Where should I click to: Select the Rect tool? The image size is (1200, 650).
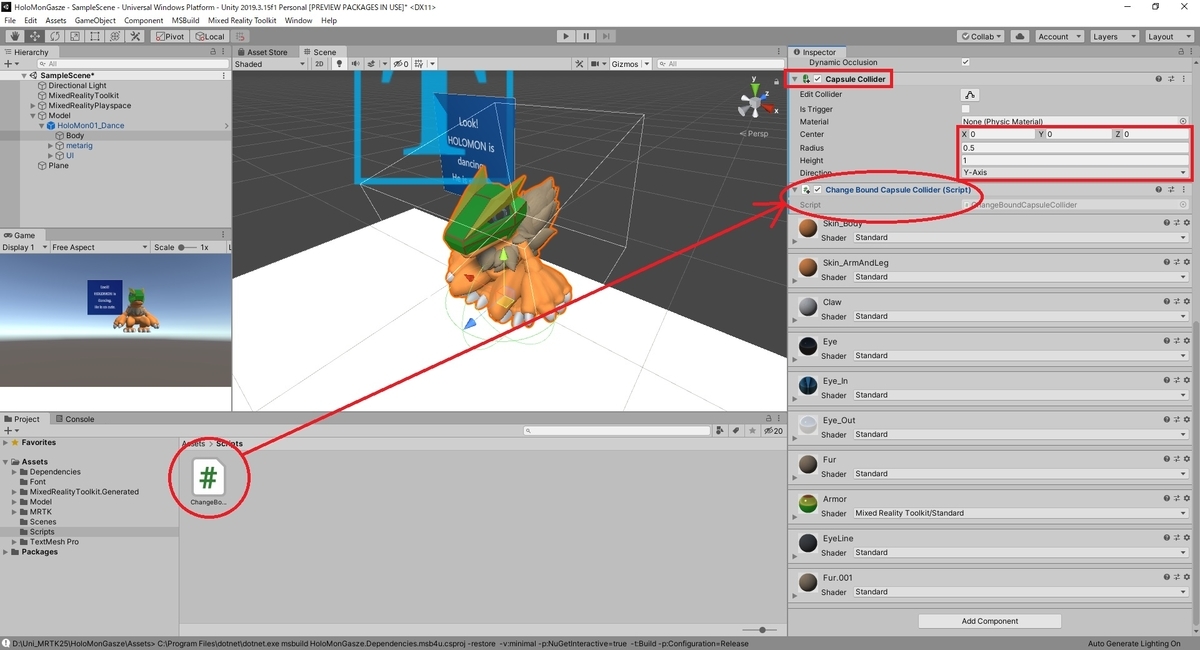click(94, 36)
